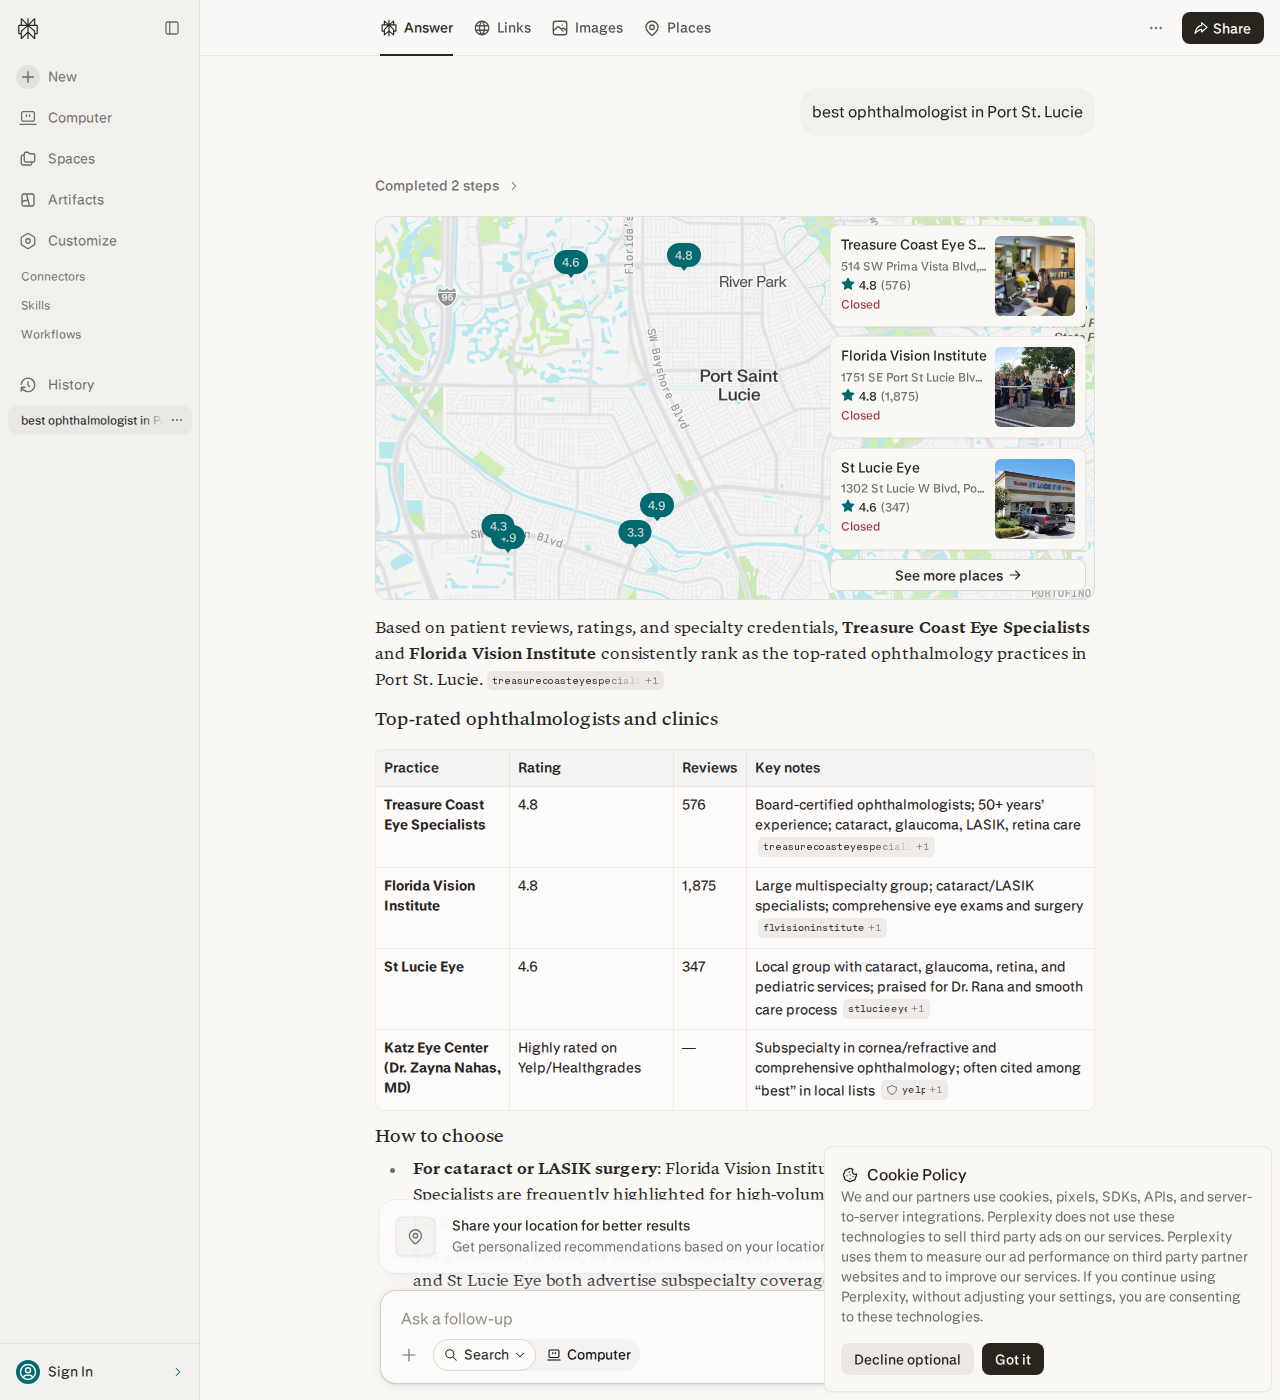Open Artifacts from the sidebar
Image resolution: width=1280 pixels, height=1400 pixels.
coord(62,200)
